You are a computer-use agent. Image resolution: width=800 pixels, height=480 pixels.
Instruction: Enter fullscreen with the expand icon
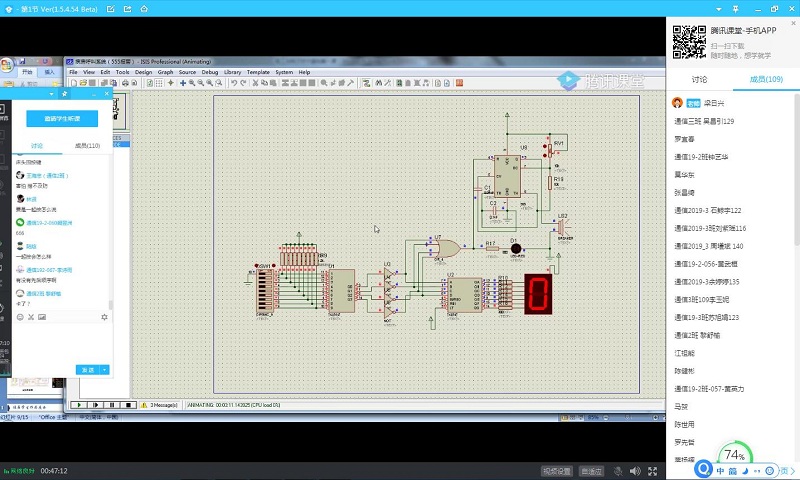coord(653,470)
